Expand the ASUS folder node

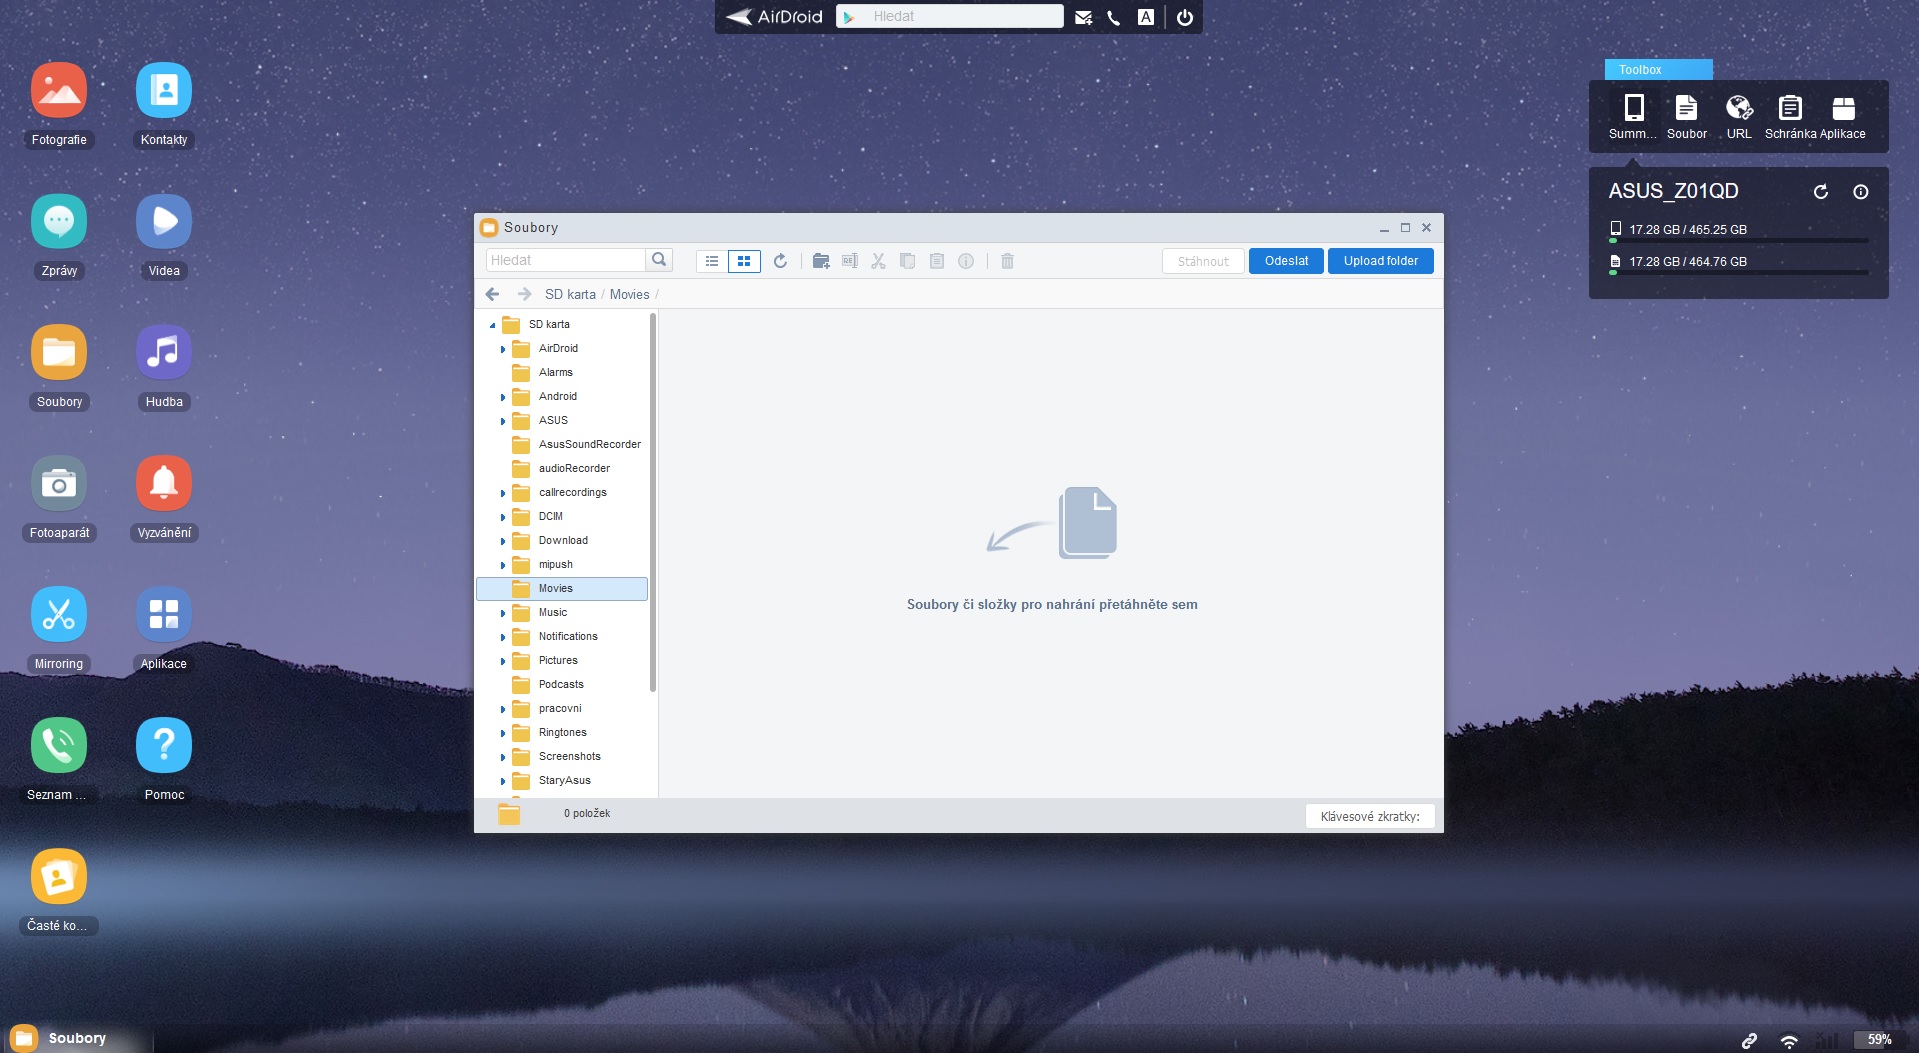click(x=503, y=421)
